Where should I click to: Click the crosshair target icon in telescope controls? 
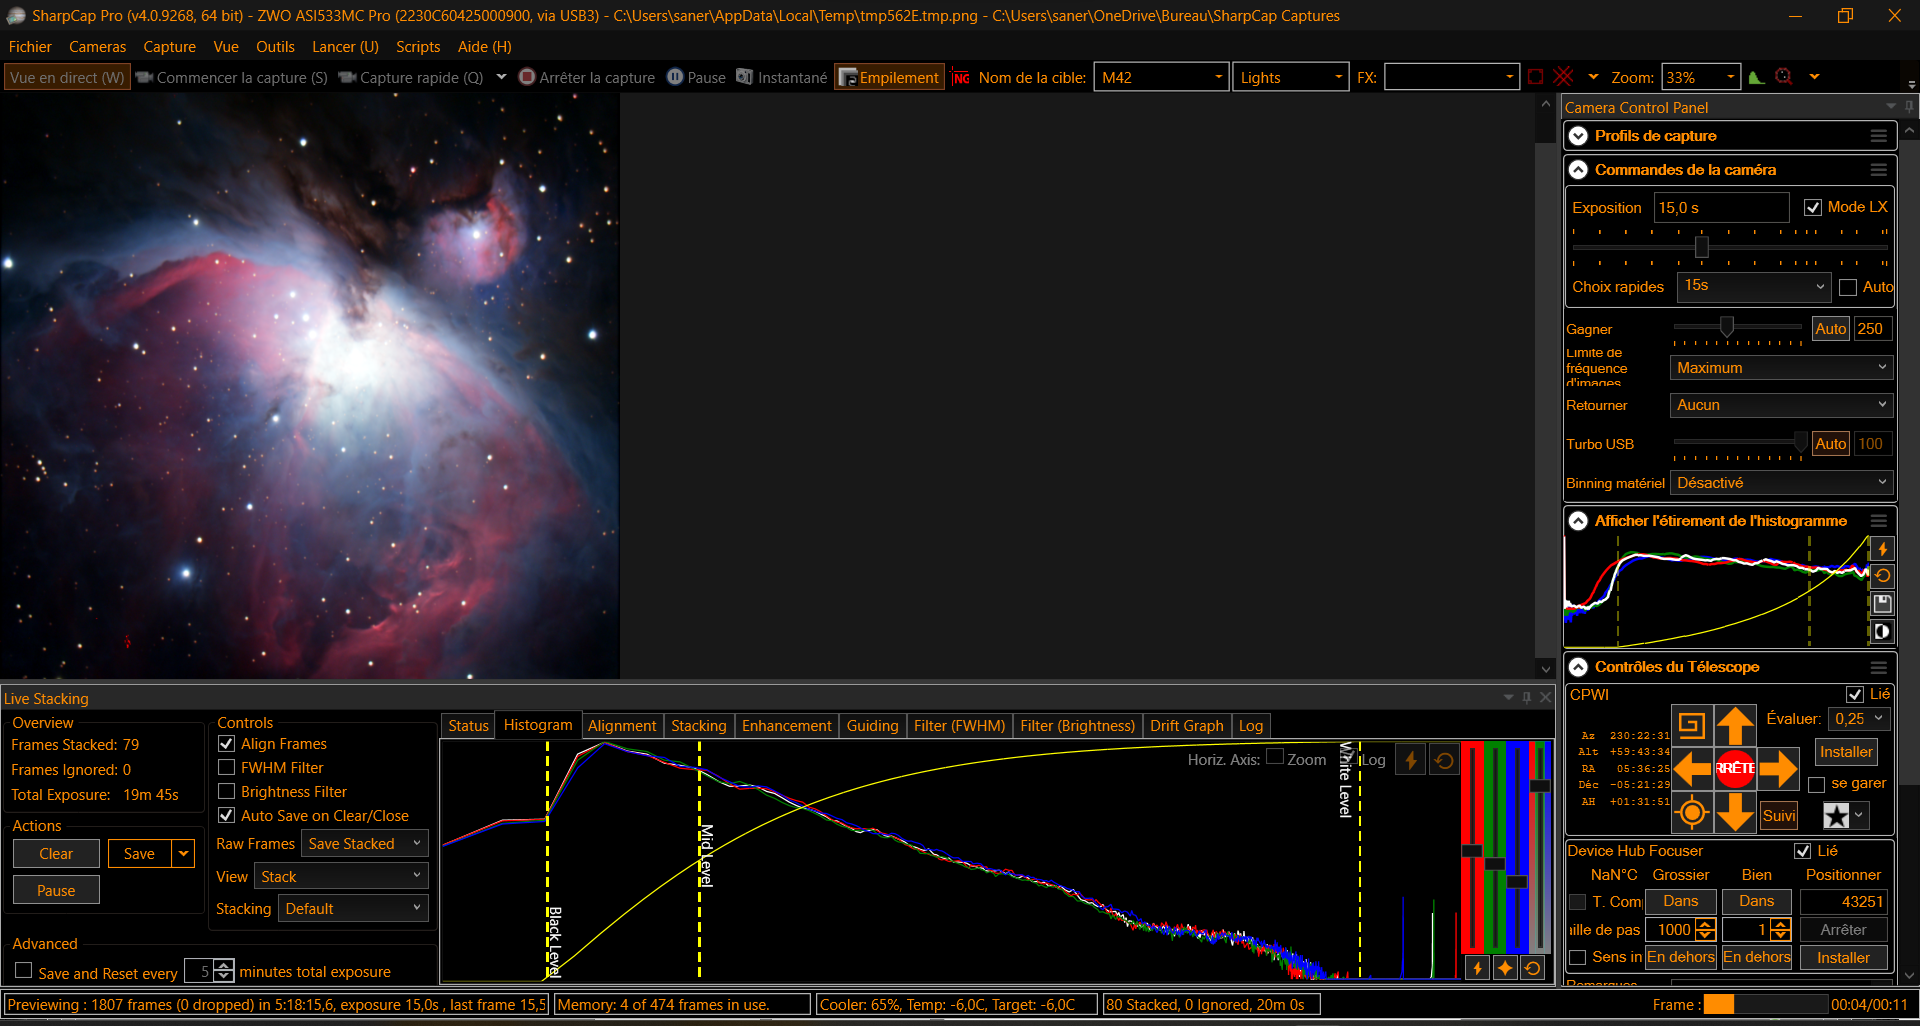click(x=1691, y=813)
